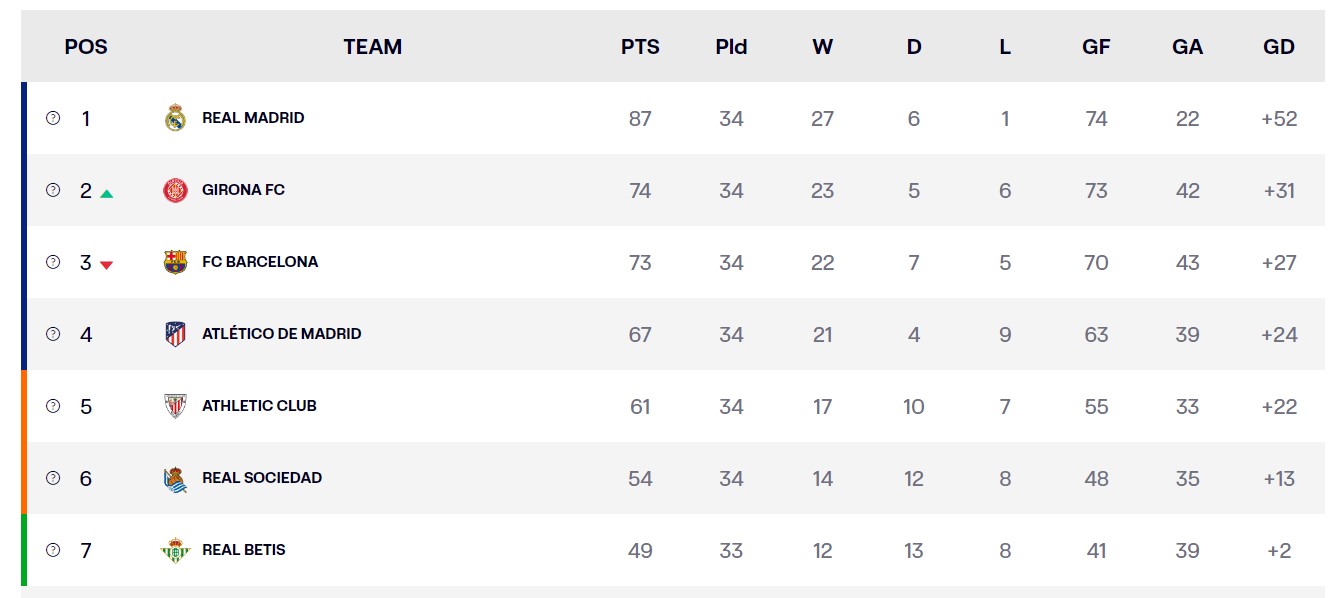Click the Real Madrid club crest
Viewport: 1339px width, 598px height.
pos(175,118)
